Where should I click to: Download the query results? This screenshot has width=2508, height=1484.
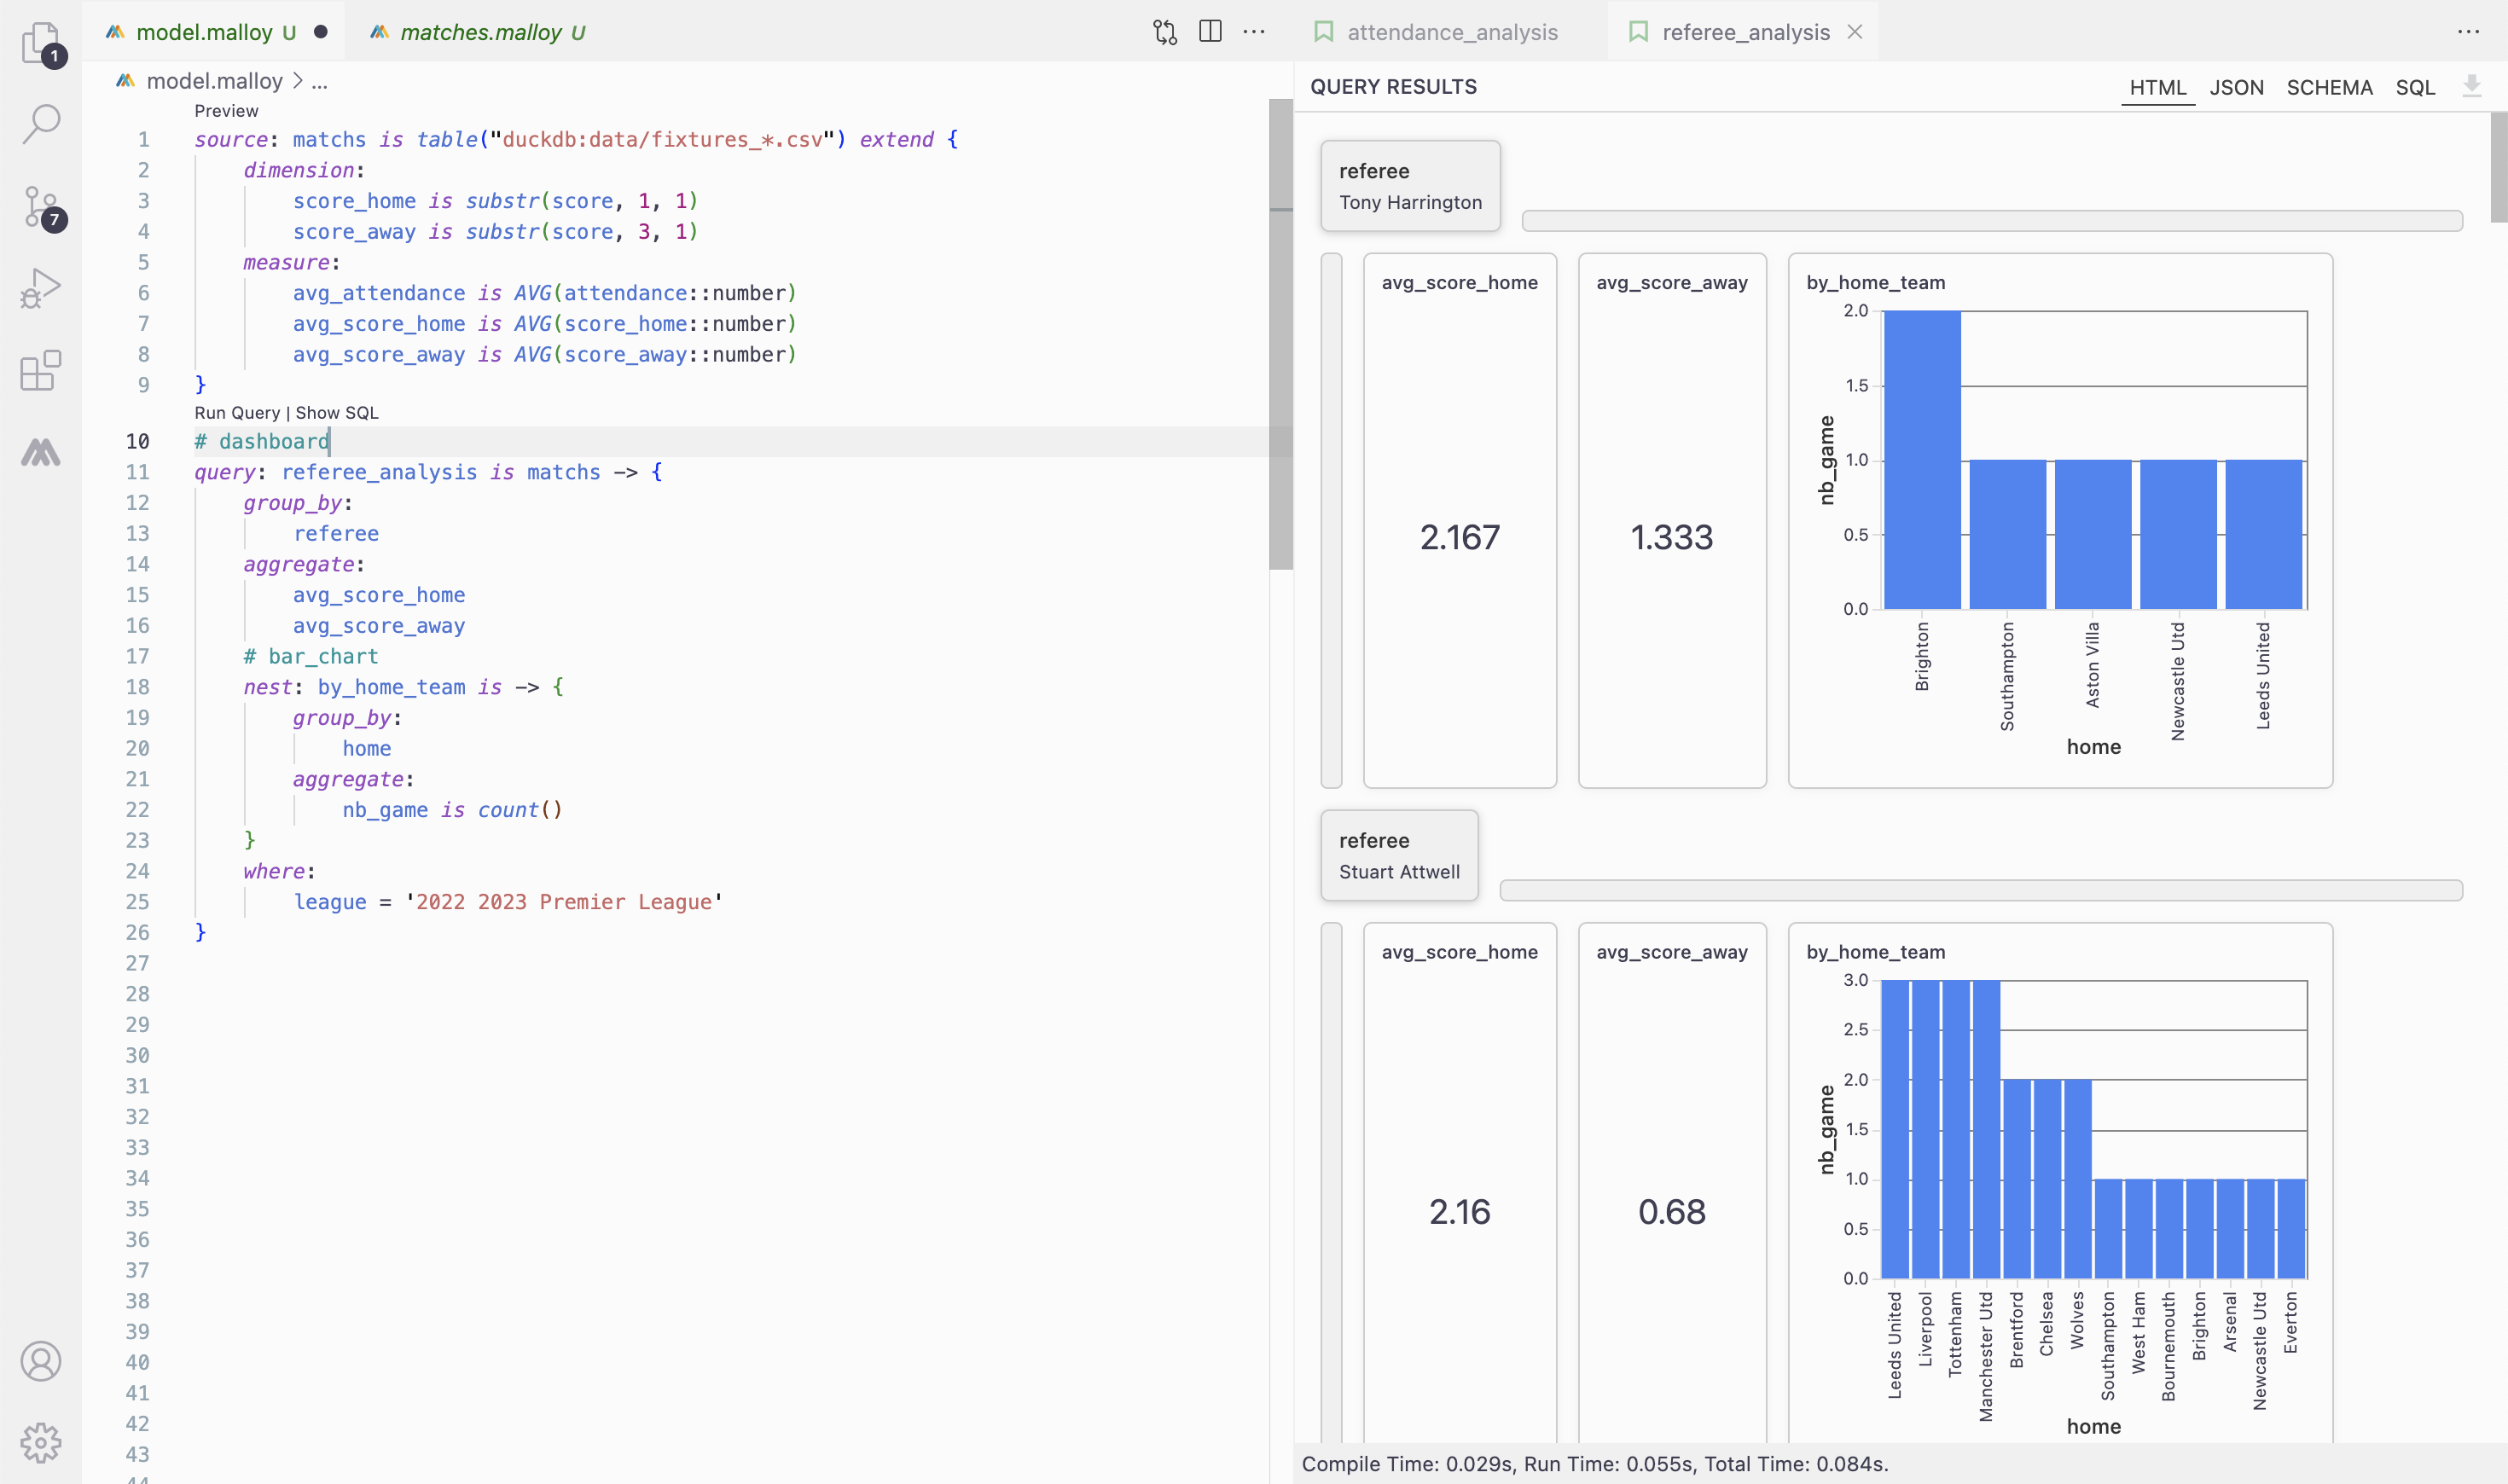pyautogui.click(x=2471, y=87)
